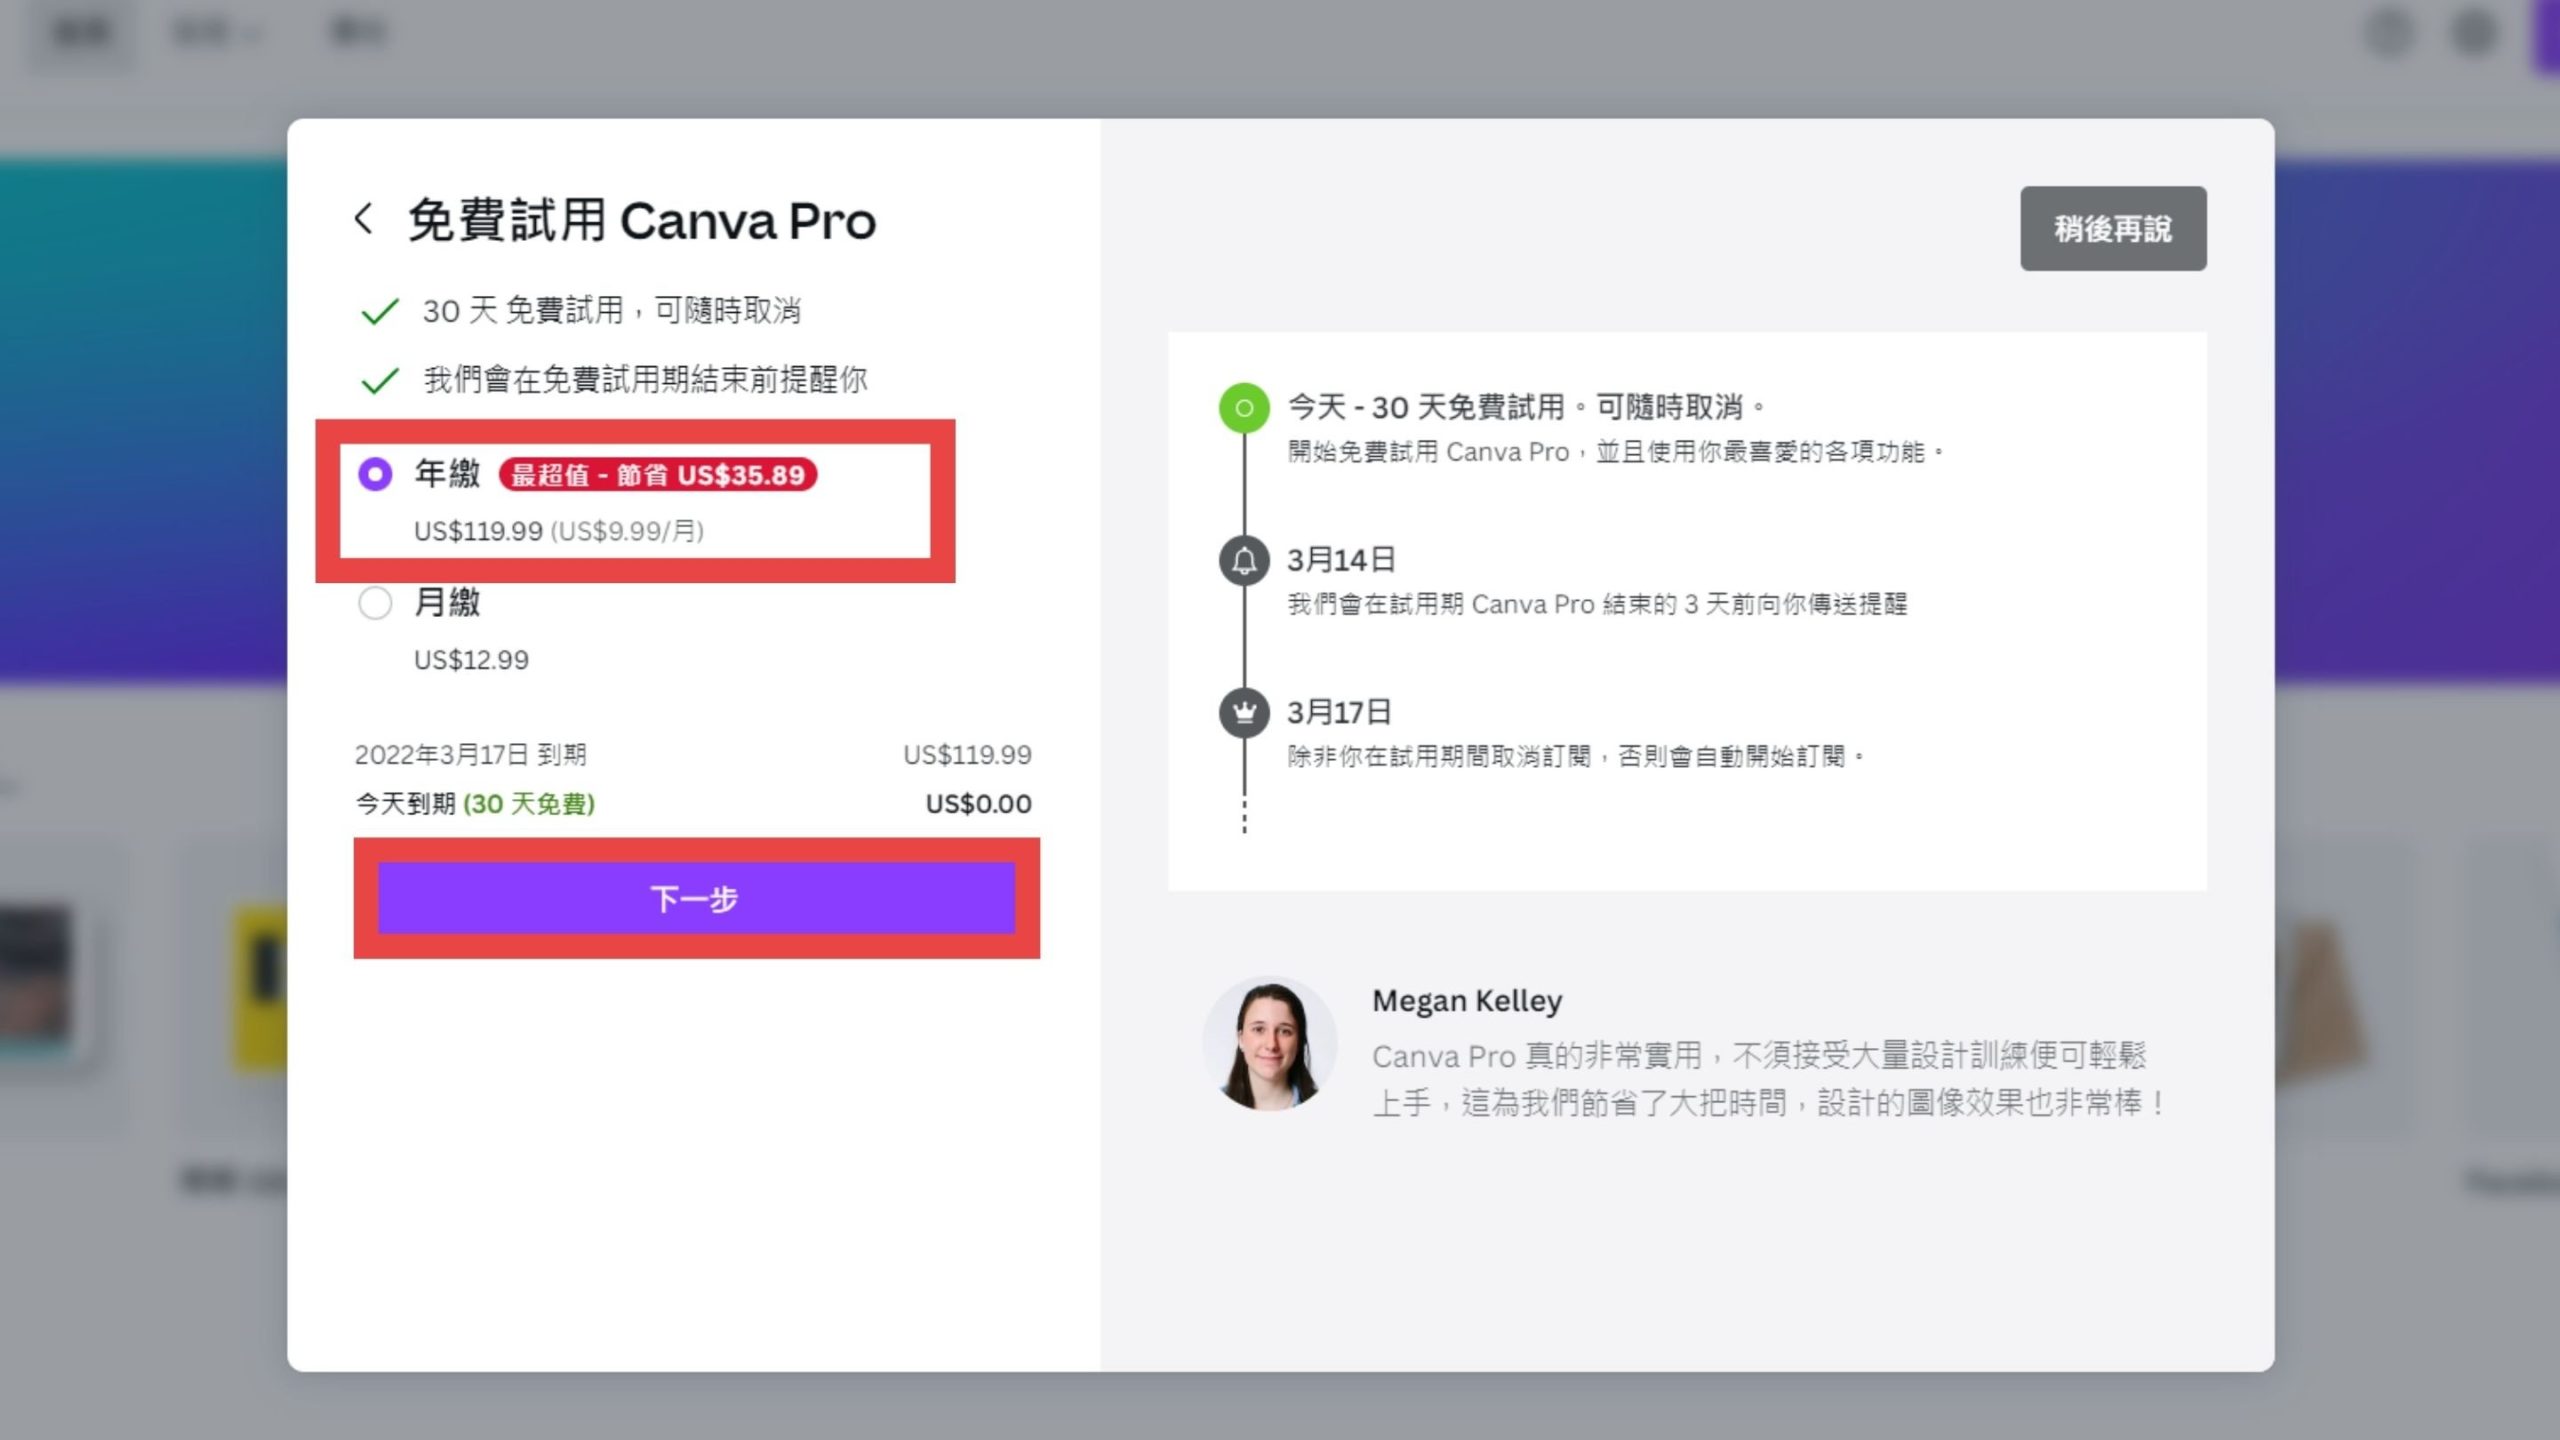Select the 月繳 monthly billing radio button
2560x1440 pixels.
[x=375, y=603]
